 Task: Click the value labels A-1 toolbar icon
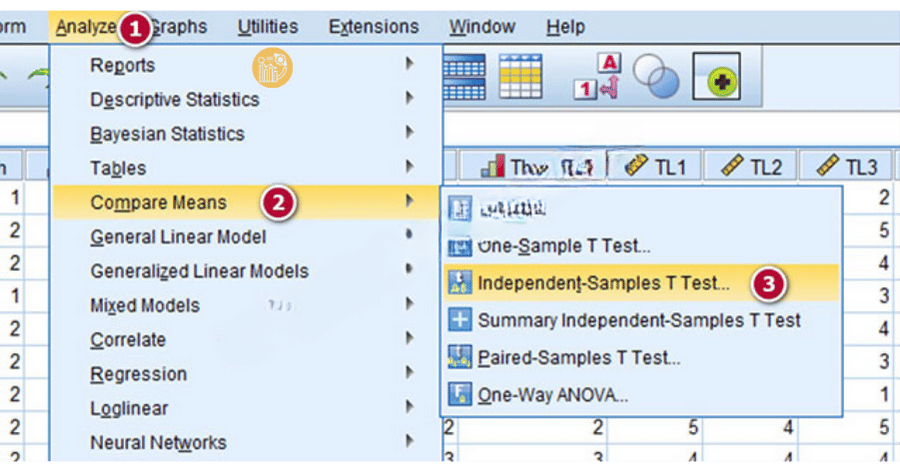tap(598, 76)
